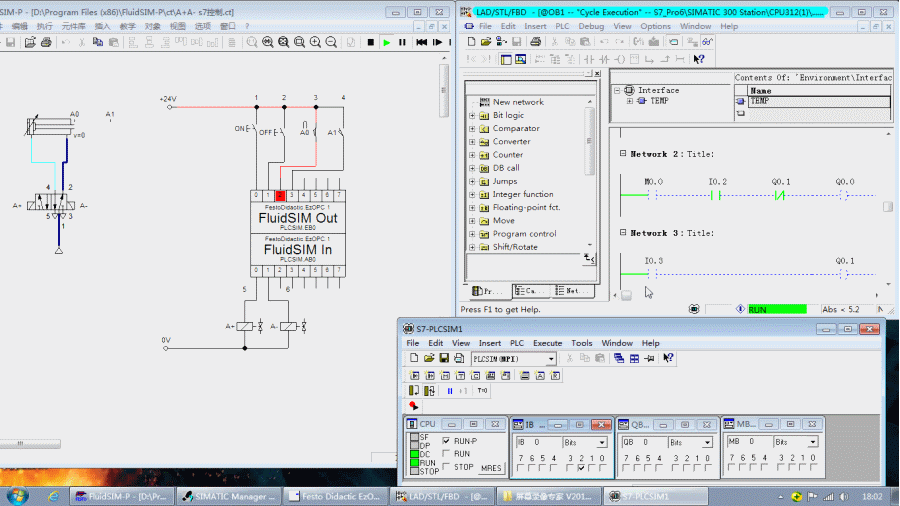The image size is (900, 506).
Task: Check bit 3 of IB 0
Action: click(x=571, y=468)
